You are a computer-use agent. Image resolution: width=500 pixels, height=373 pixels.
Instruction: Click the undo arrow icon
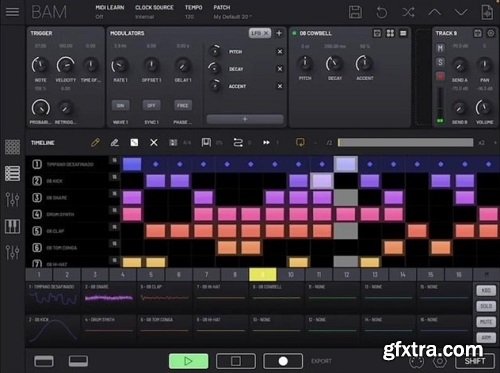(x=382, y=13)
